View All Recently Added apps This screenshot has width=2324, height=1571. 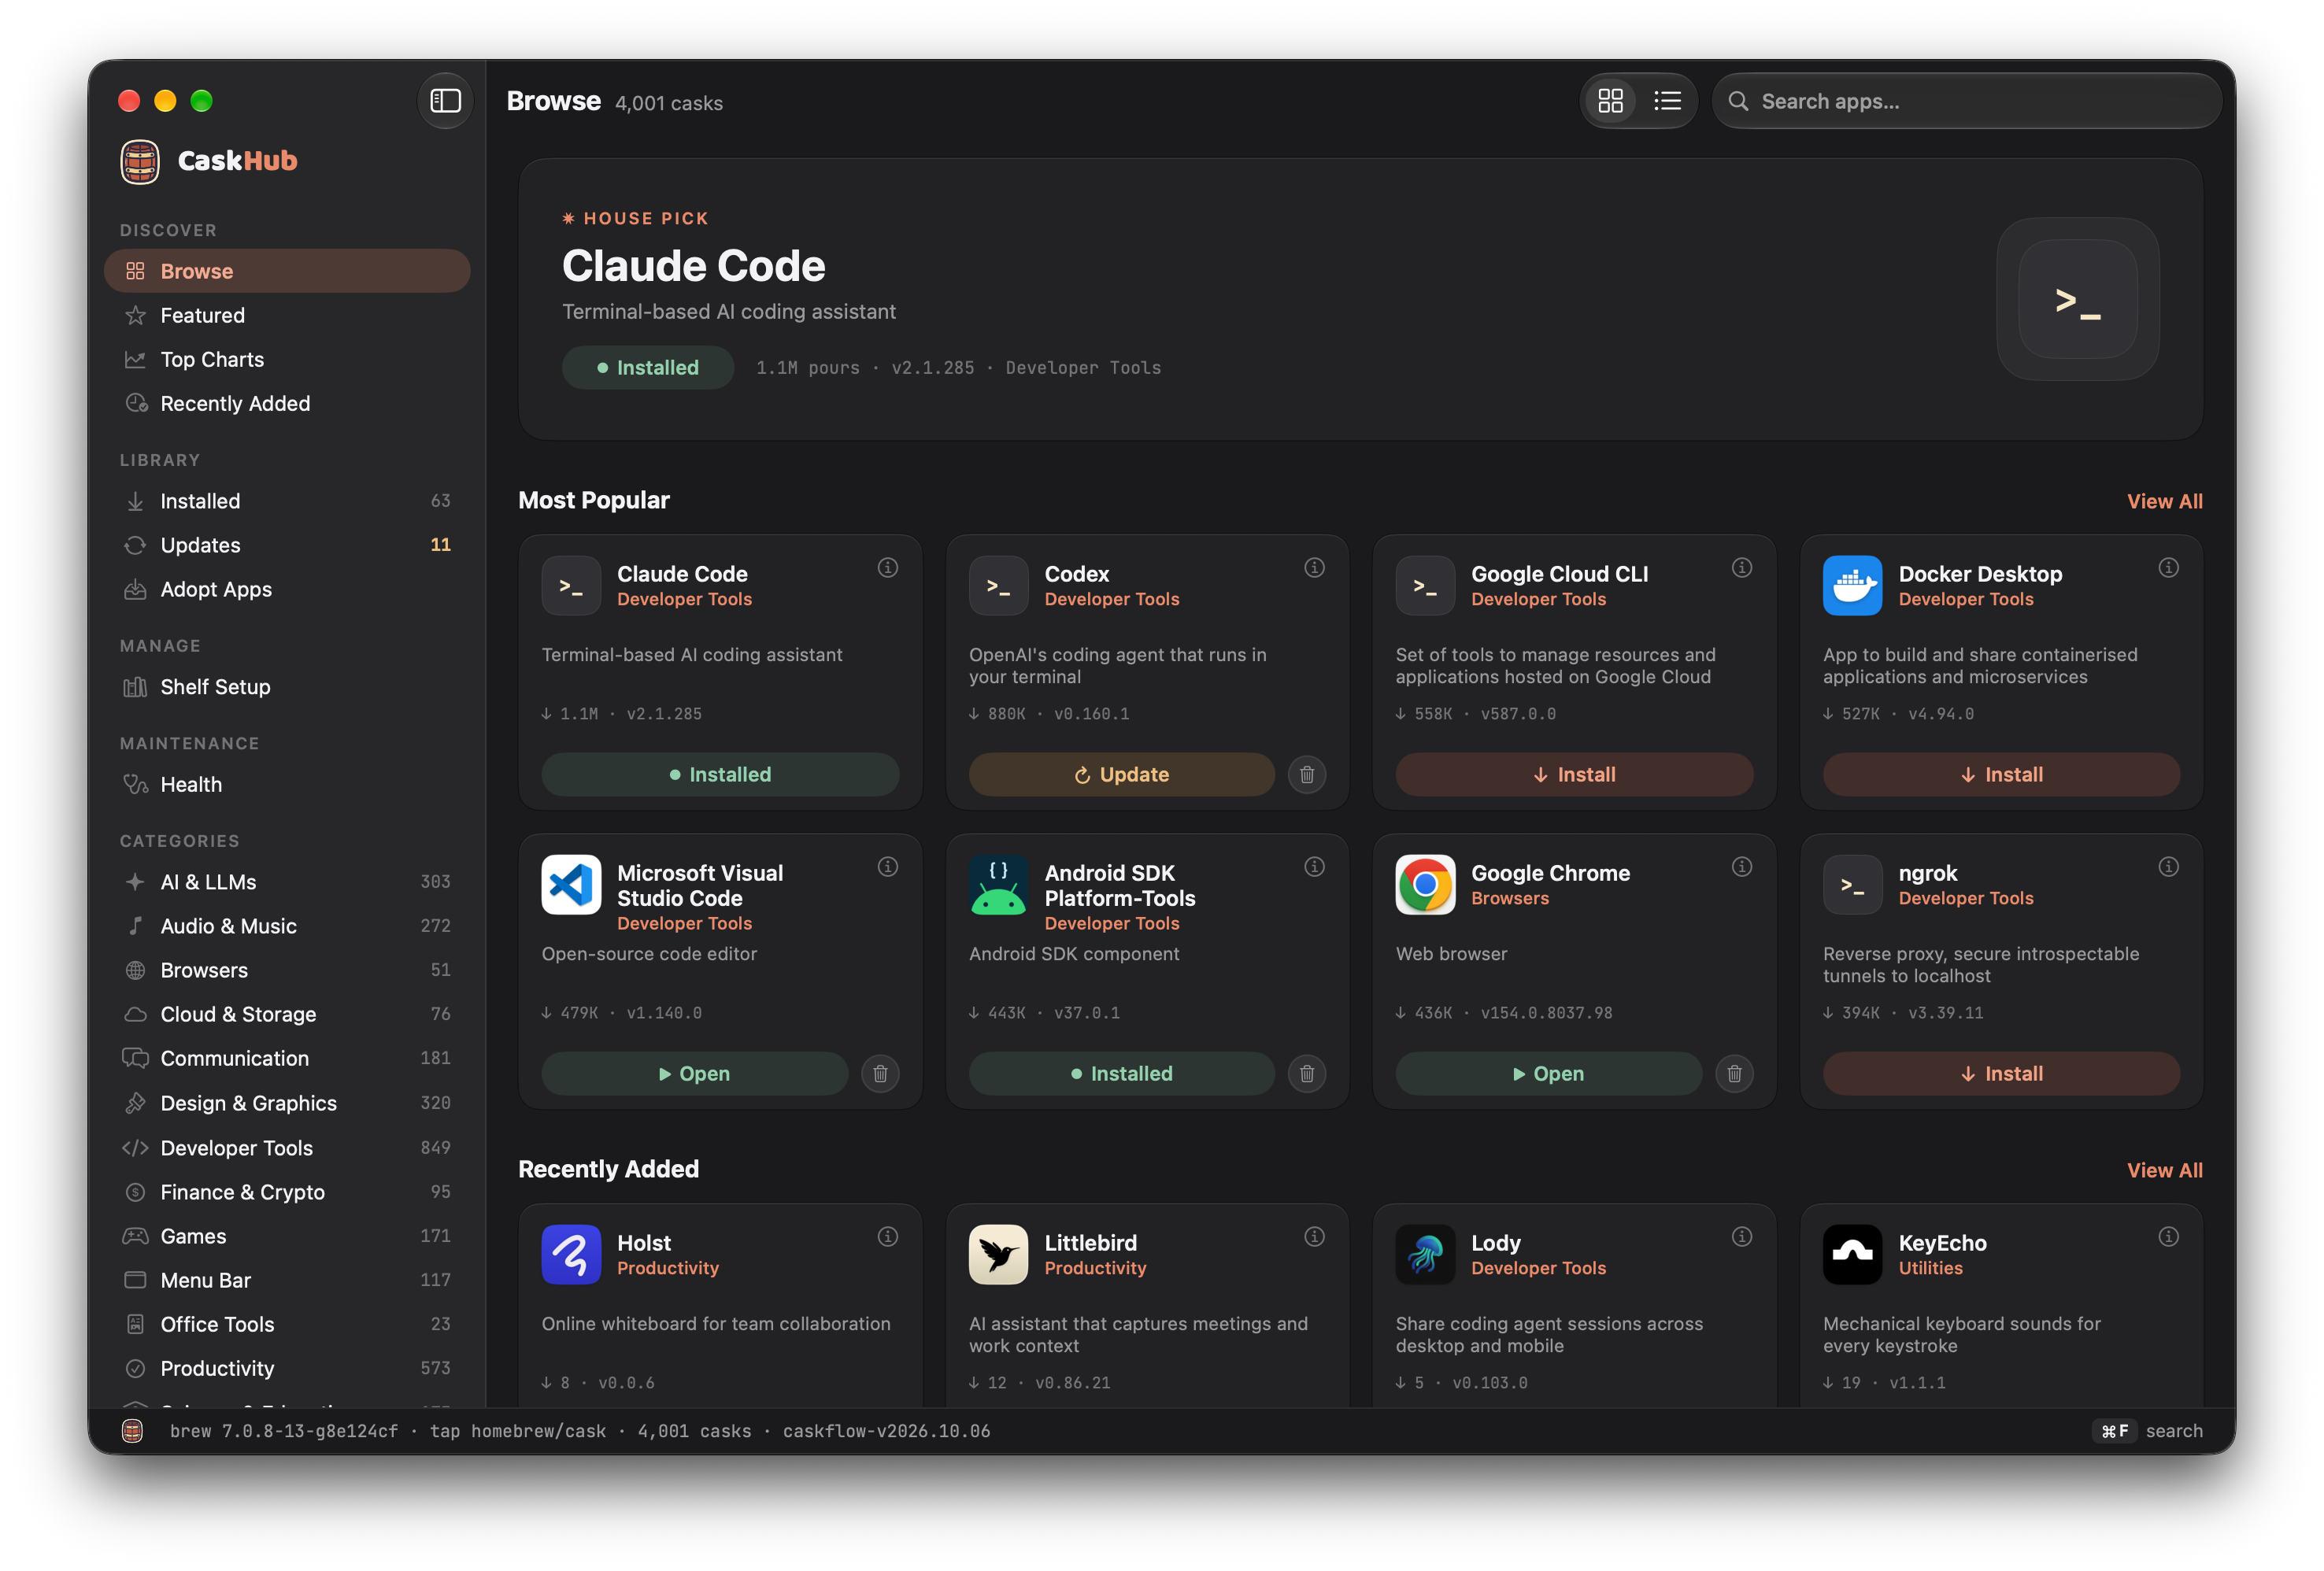coord(2164,1170)
